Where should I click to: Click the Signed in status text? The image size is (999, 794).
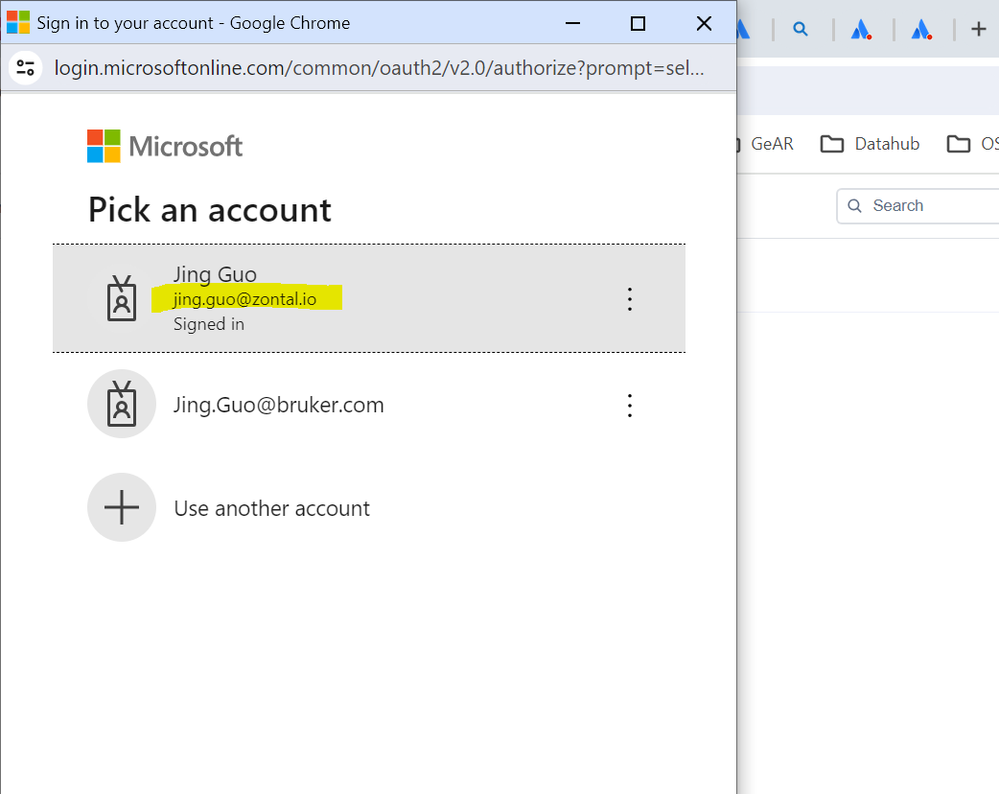209,324
